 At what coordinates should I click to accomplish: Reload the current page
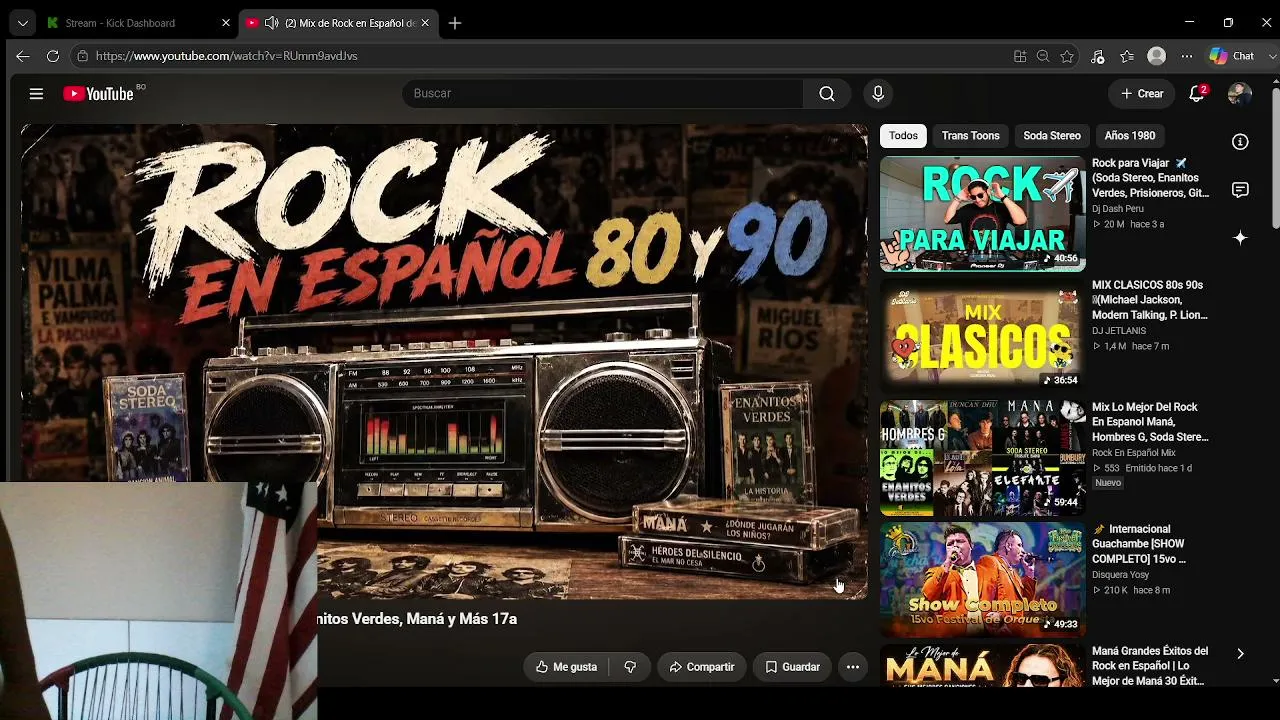(x=53, y=56)
